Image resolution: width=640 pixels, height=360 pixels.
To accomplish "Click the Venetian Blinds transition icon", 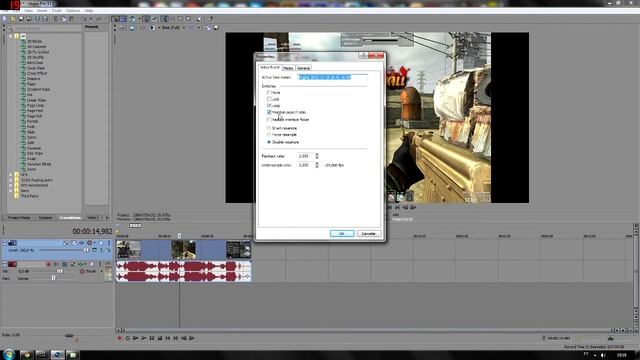I will pos(23,164).
